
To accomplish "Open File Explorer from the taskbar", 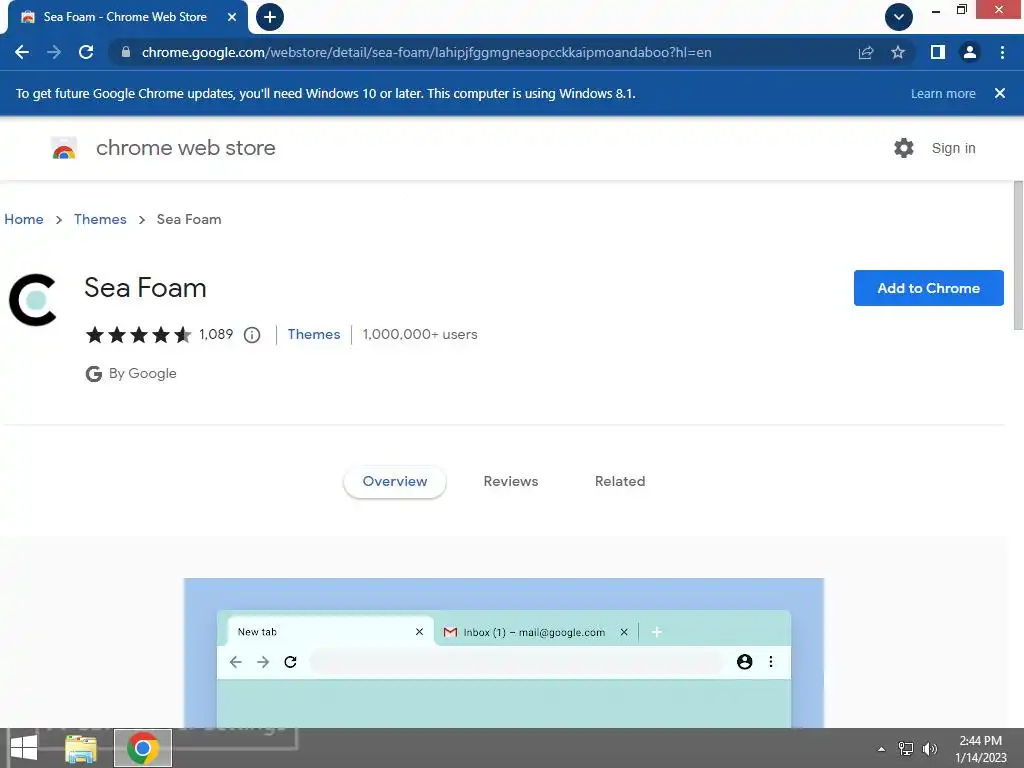I will pos(81,748).
